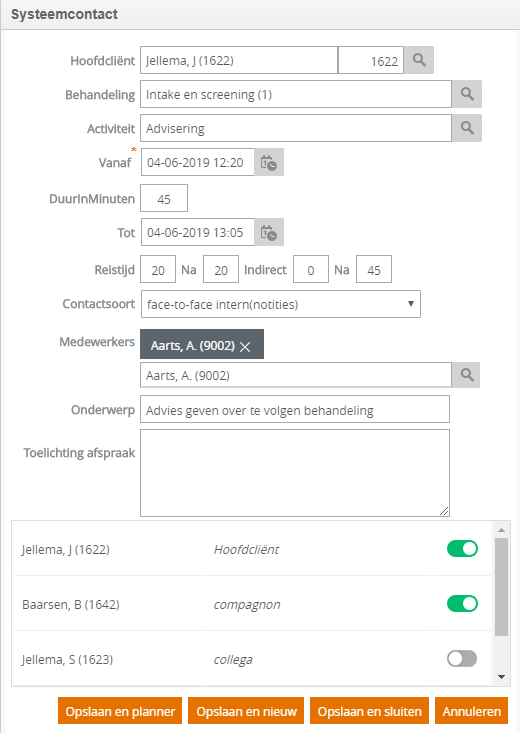
Task: Click the search icon next to Hoofdcliënt
Action: (x=419, y=60)
